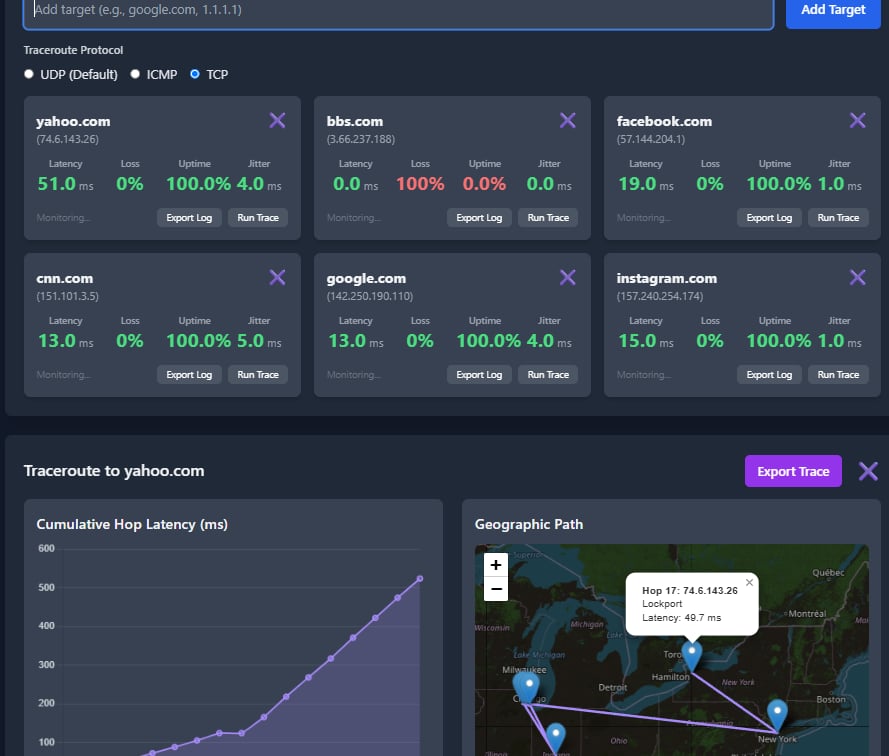Click the Add target input field
This screenshot has height=756, width=889.
[400, 11]
